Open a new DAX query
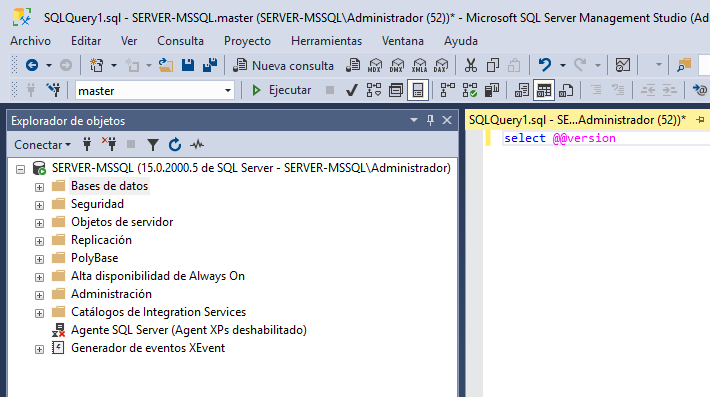The width and height of the screenshot is (710, 397). (x=441, y=66)
